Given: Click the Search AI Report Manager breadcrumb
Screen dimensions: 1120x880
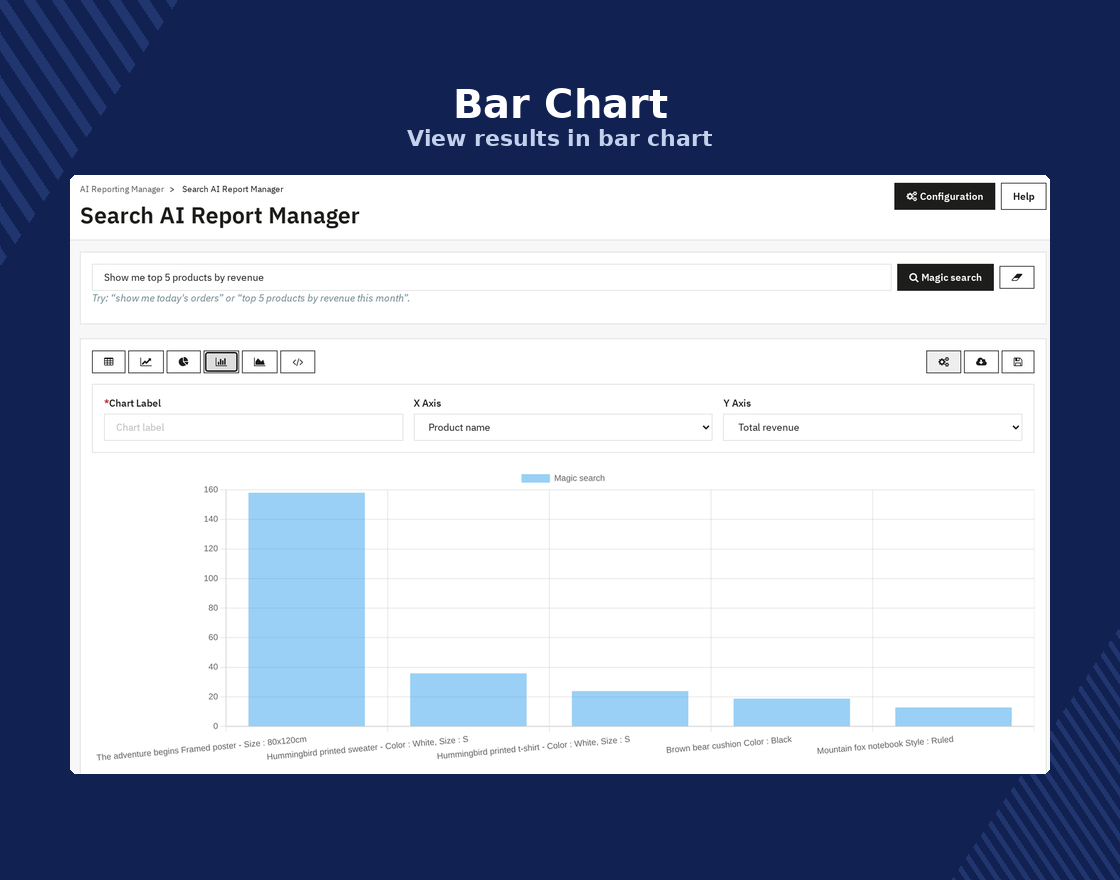Looking at the screenshot, I should click(x=233, y=189).
